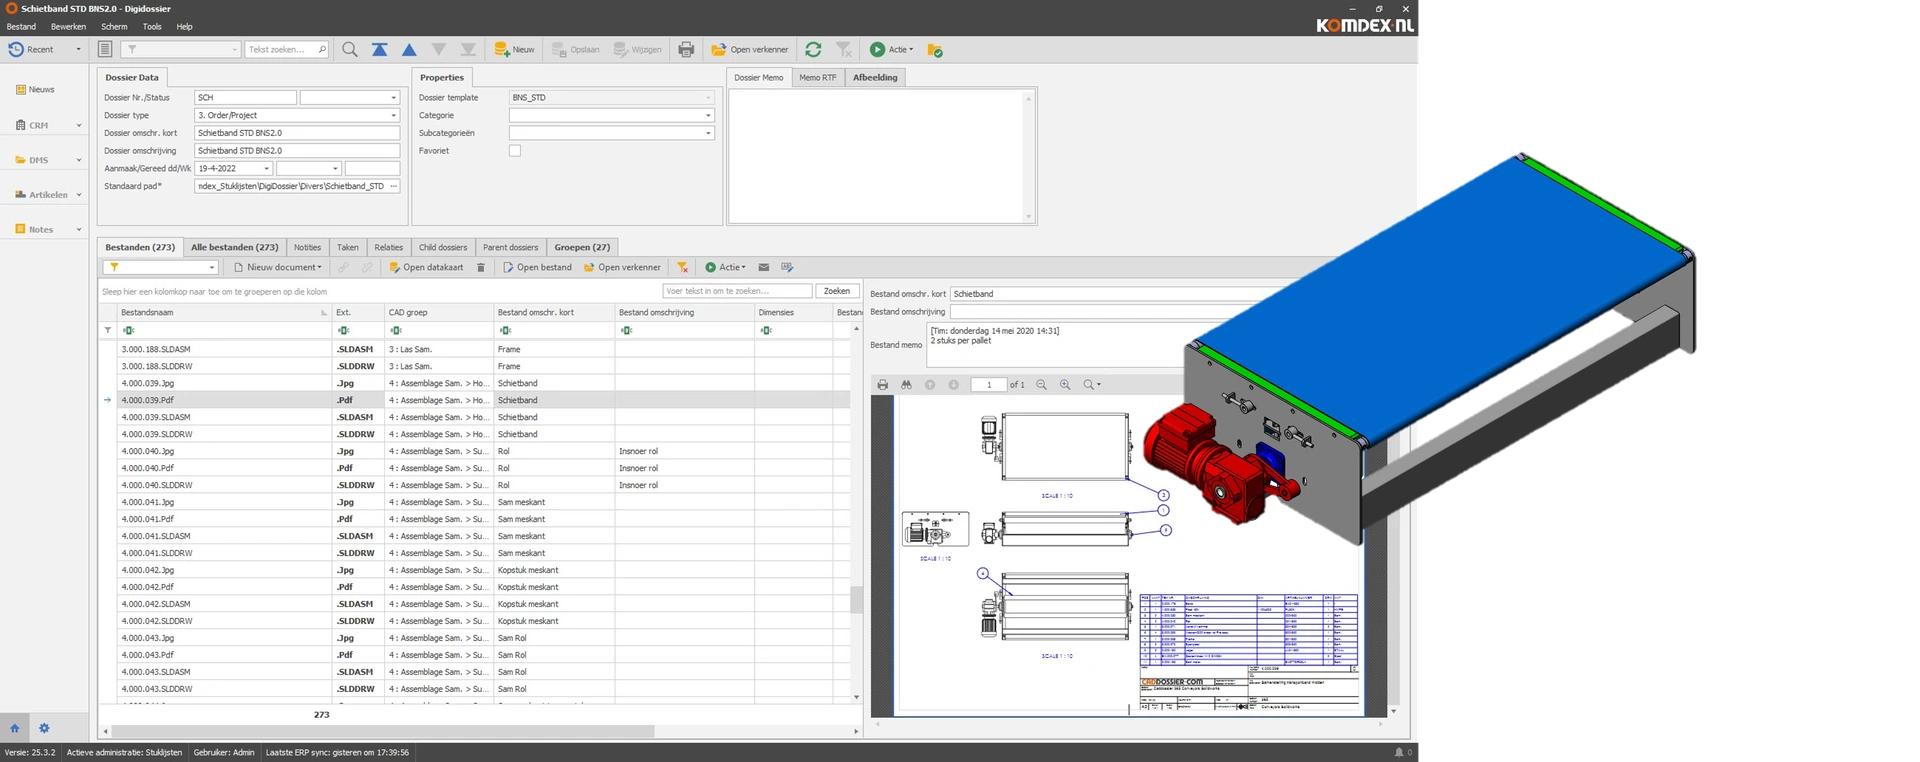Viewport: 1920px width, 762px height.
Task: Switch to the Groepen (27) tab
Action: [582, 247]
